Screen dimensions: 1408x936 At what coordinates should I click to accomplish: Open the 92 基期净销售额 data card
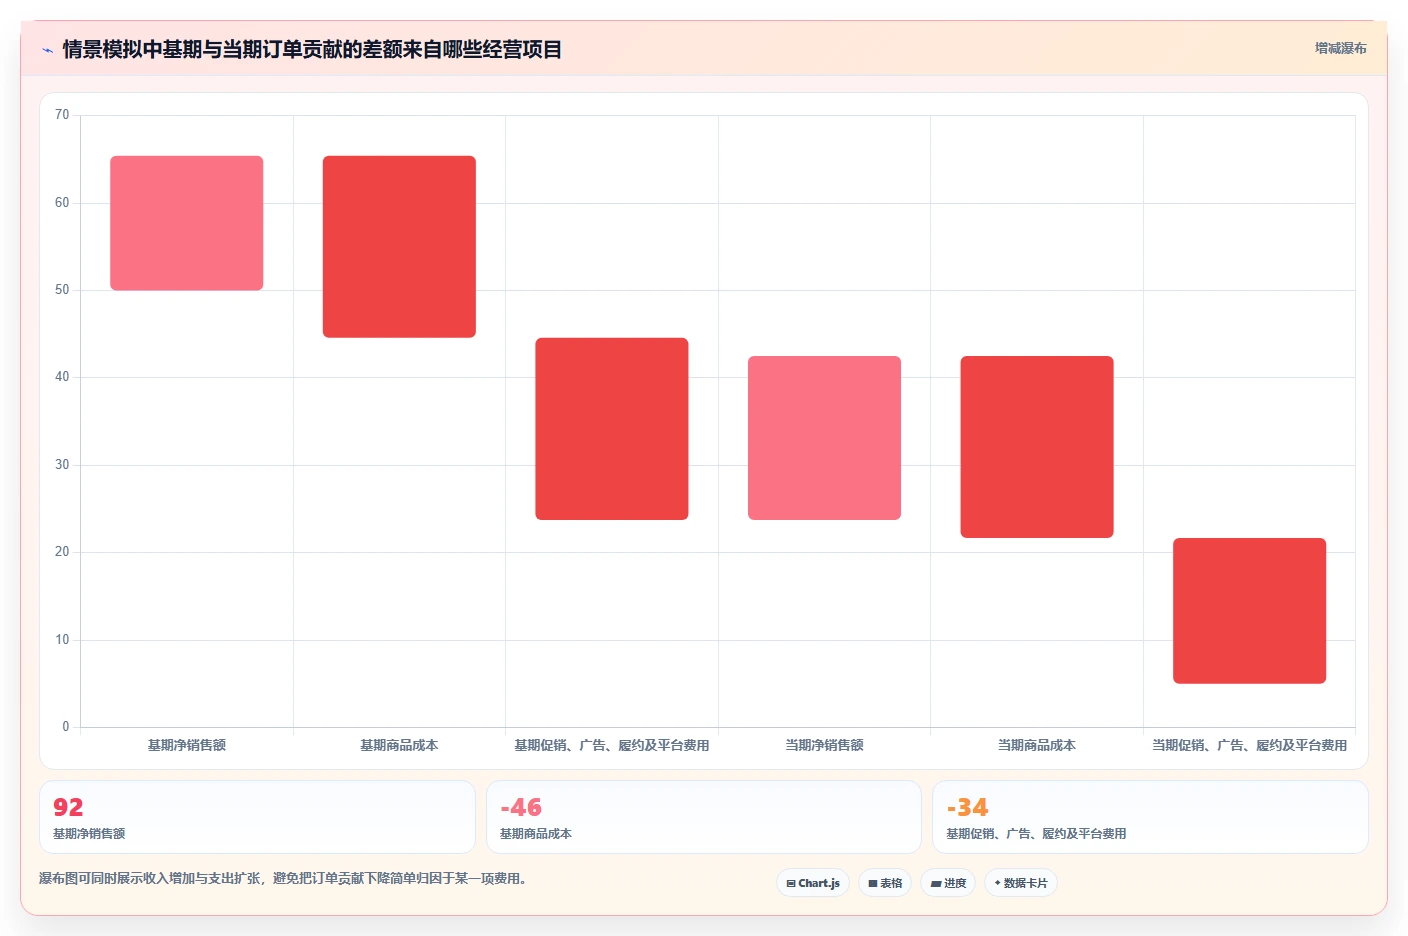point(257,817)
